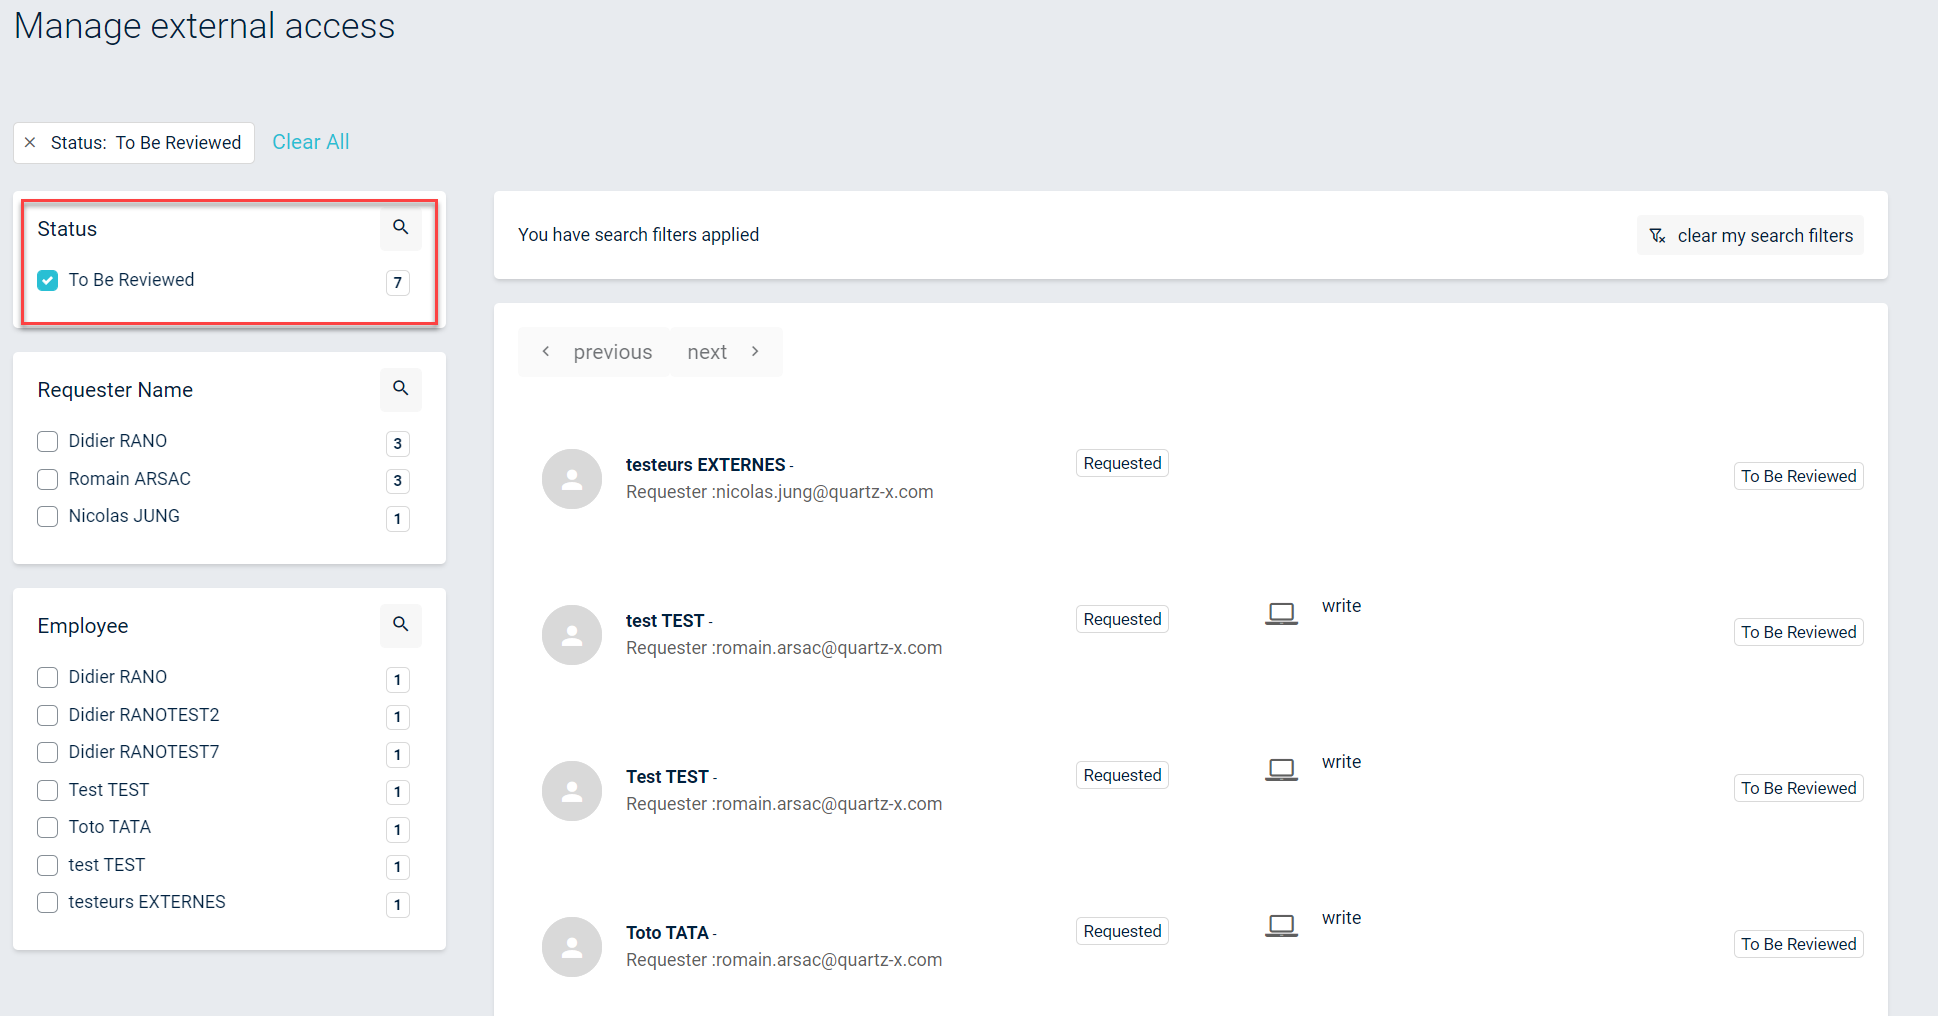Click To Be Reviewed badge for testeurs EXTERNES
This screenshot has height=1016, width=1938.
1797,476
